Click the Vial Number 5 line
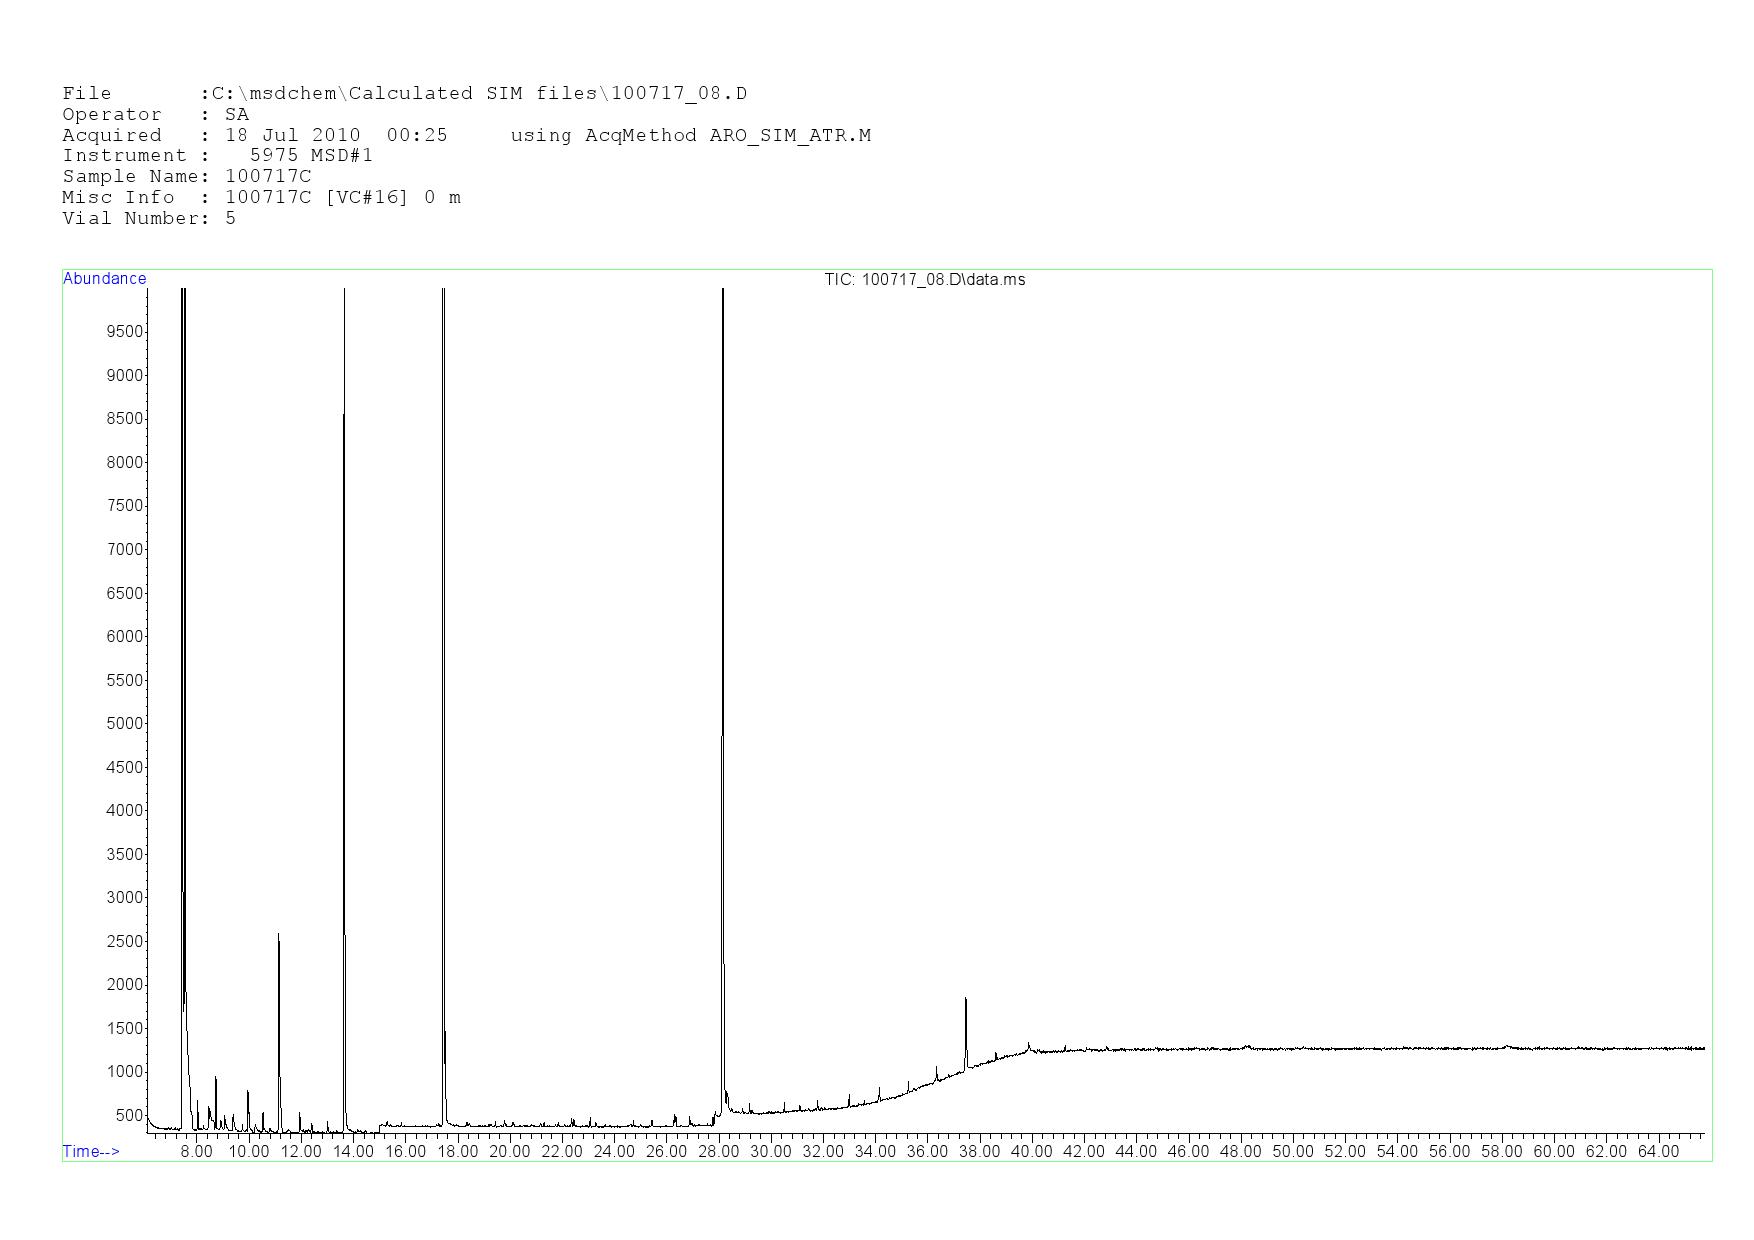 click(149, 218)
